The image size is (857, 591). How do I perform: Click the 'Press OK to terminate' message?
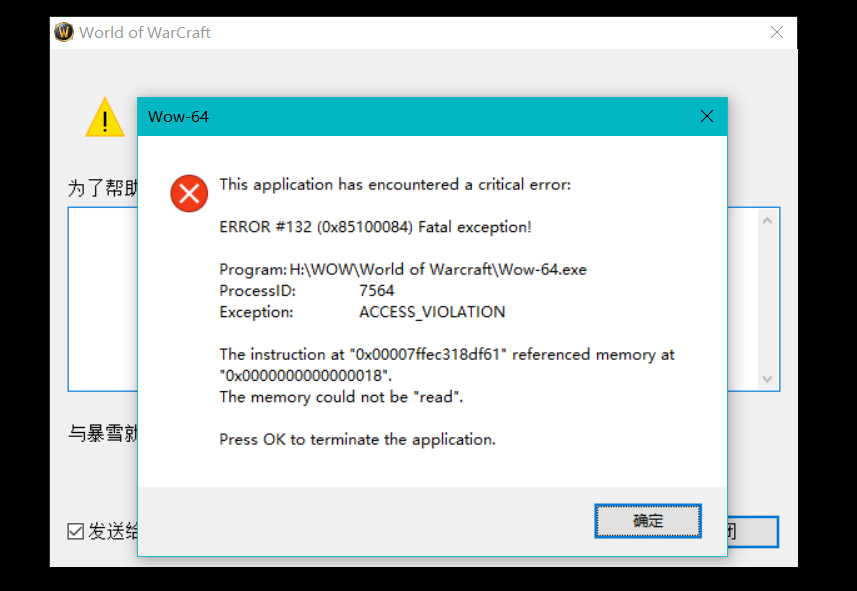[357, 439]
